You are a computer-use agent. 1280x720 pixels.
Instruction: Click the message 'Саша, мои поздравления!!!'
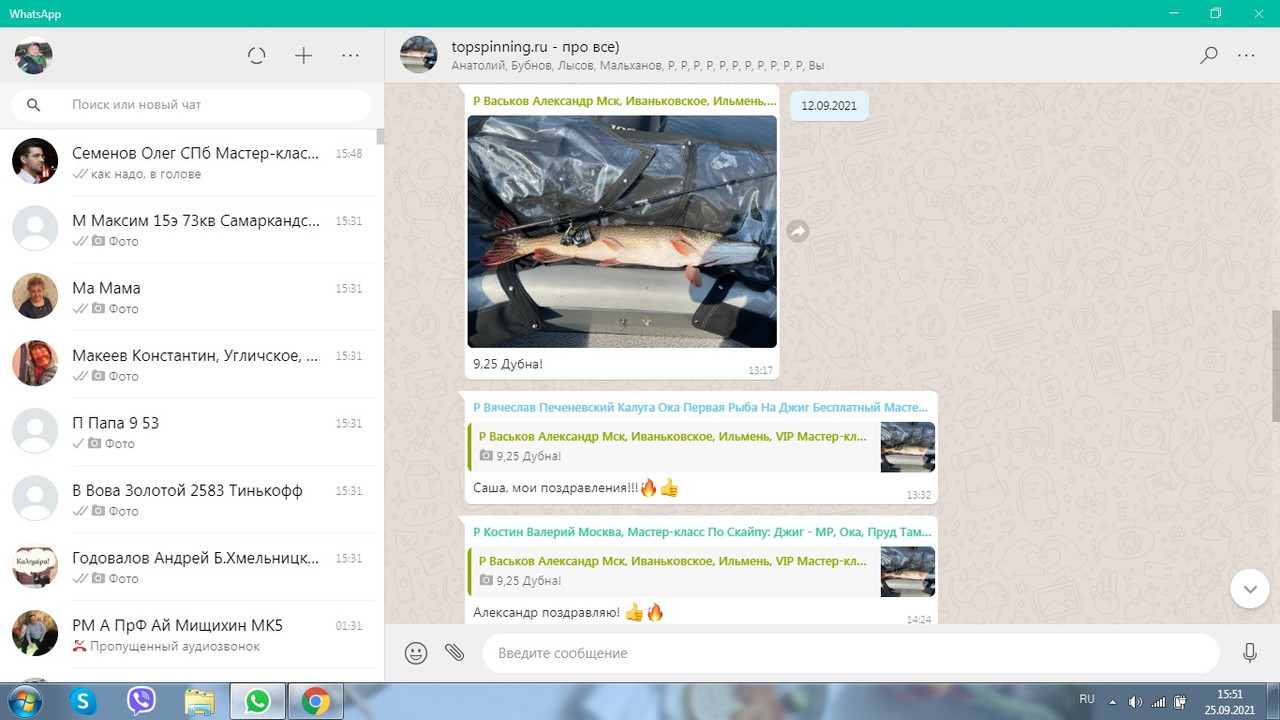[x=576, y=488]
